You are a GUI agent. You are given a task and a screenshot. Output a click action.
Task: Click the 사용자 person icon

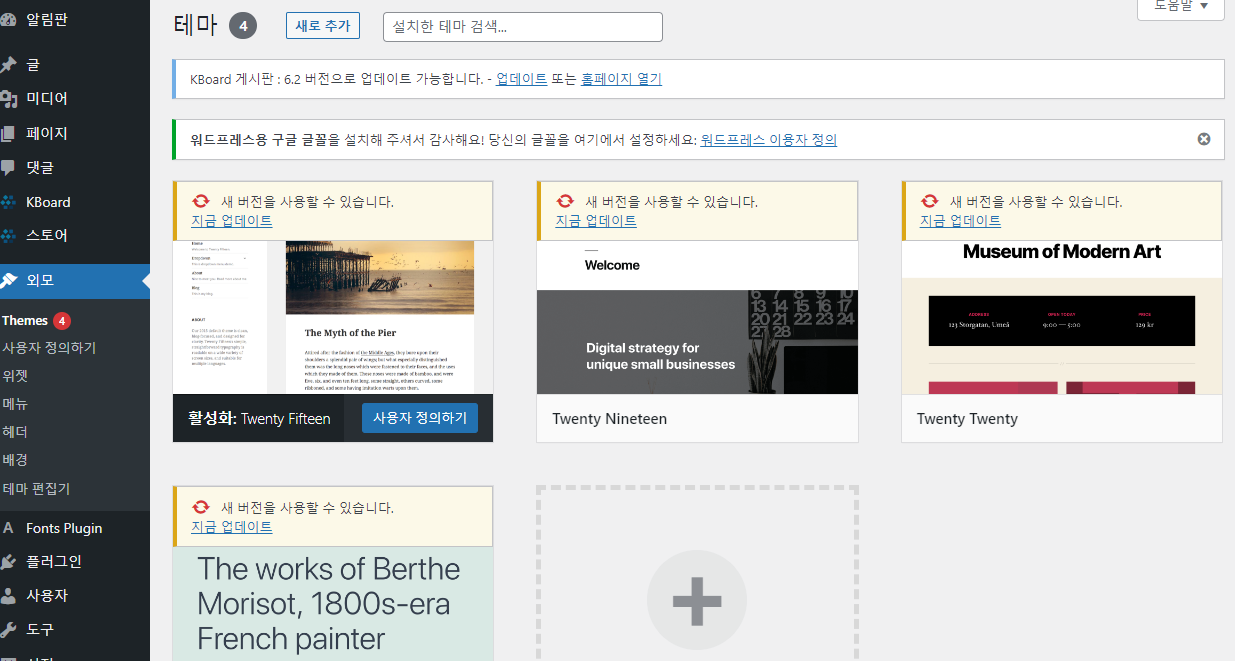8,596
